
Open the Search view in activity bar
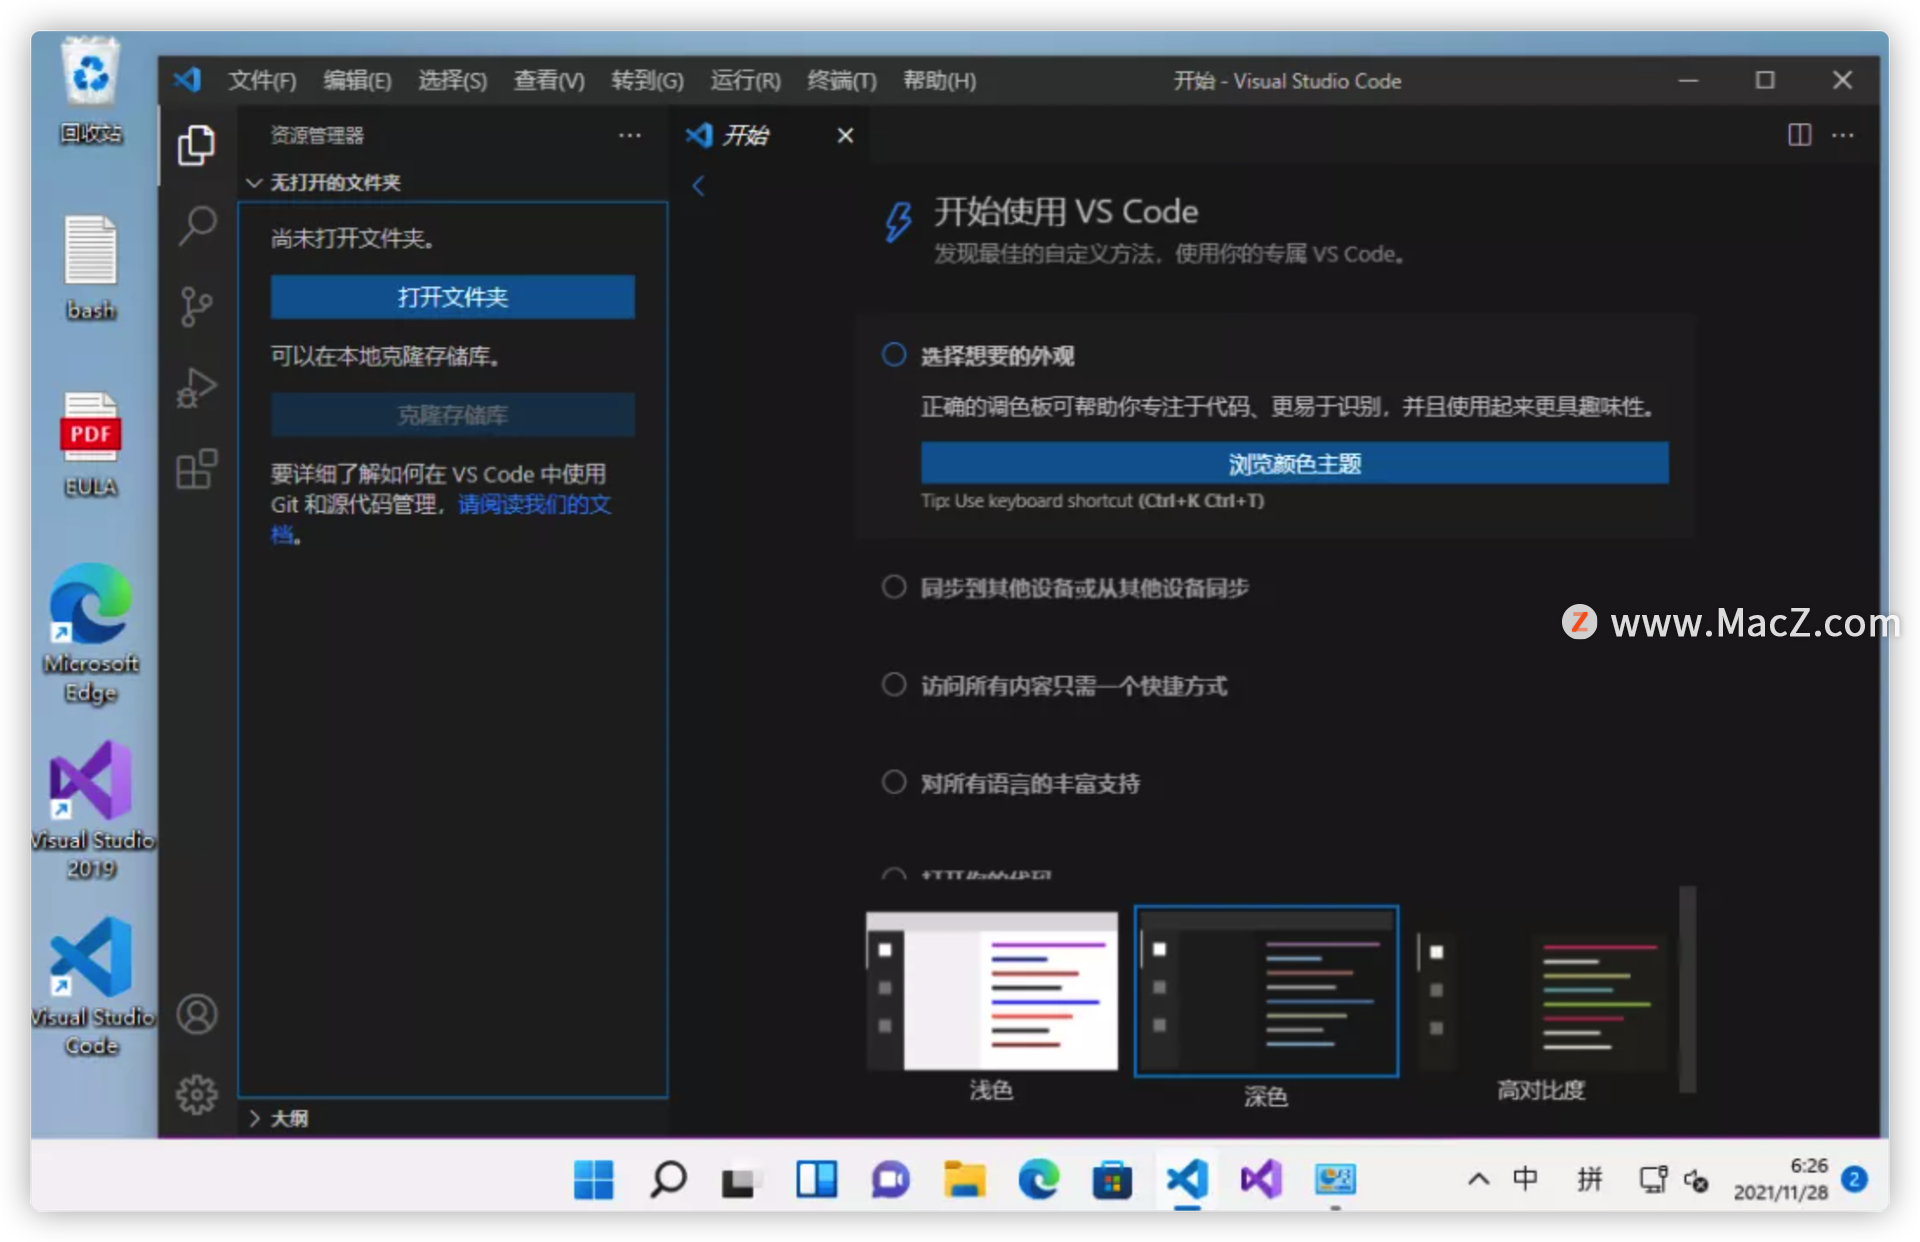196,226
